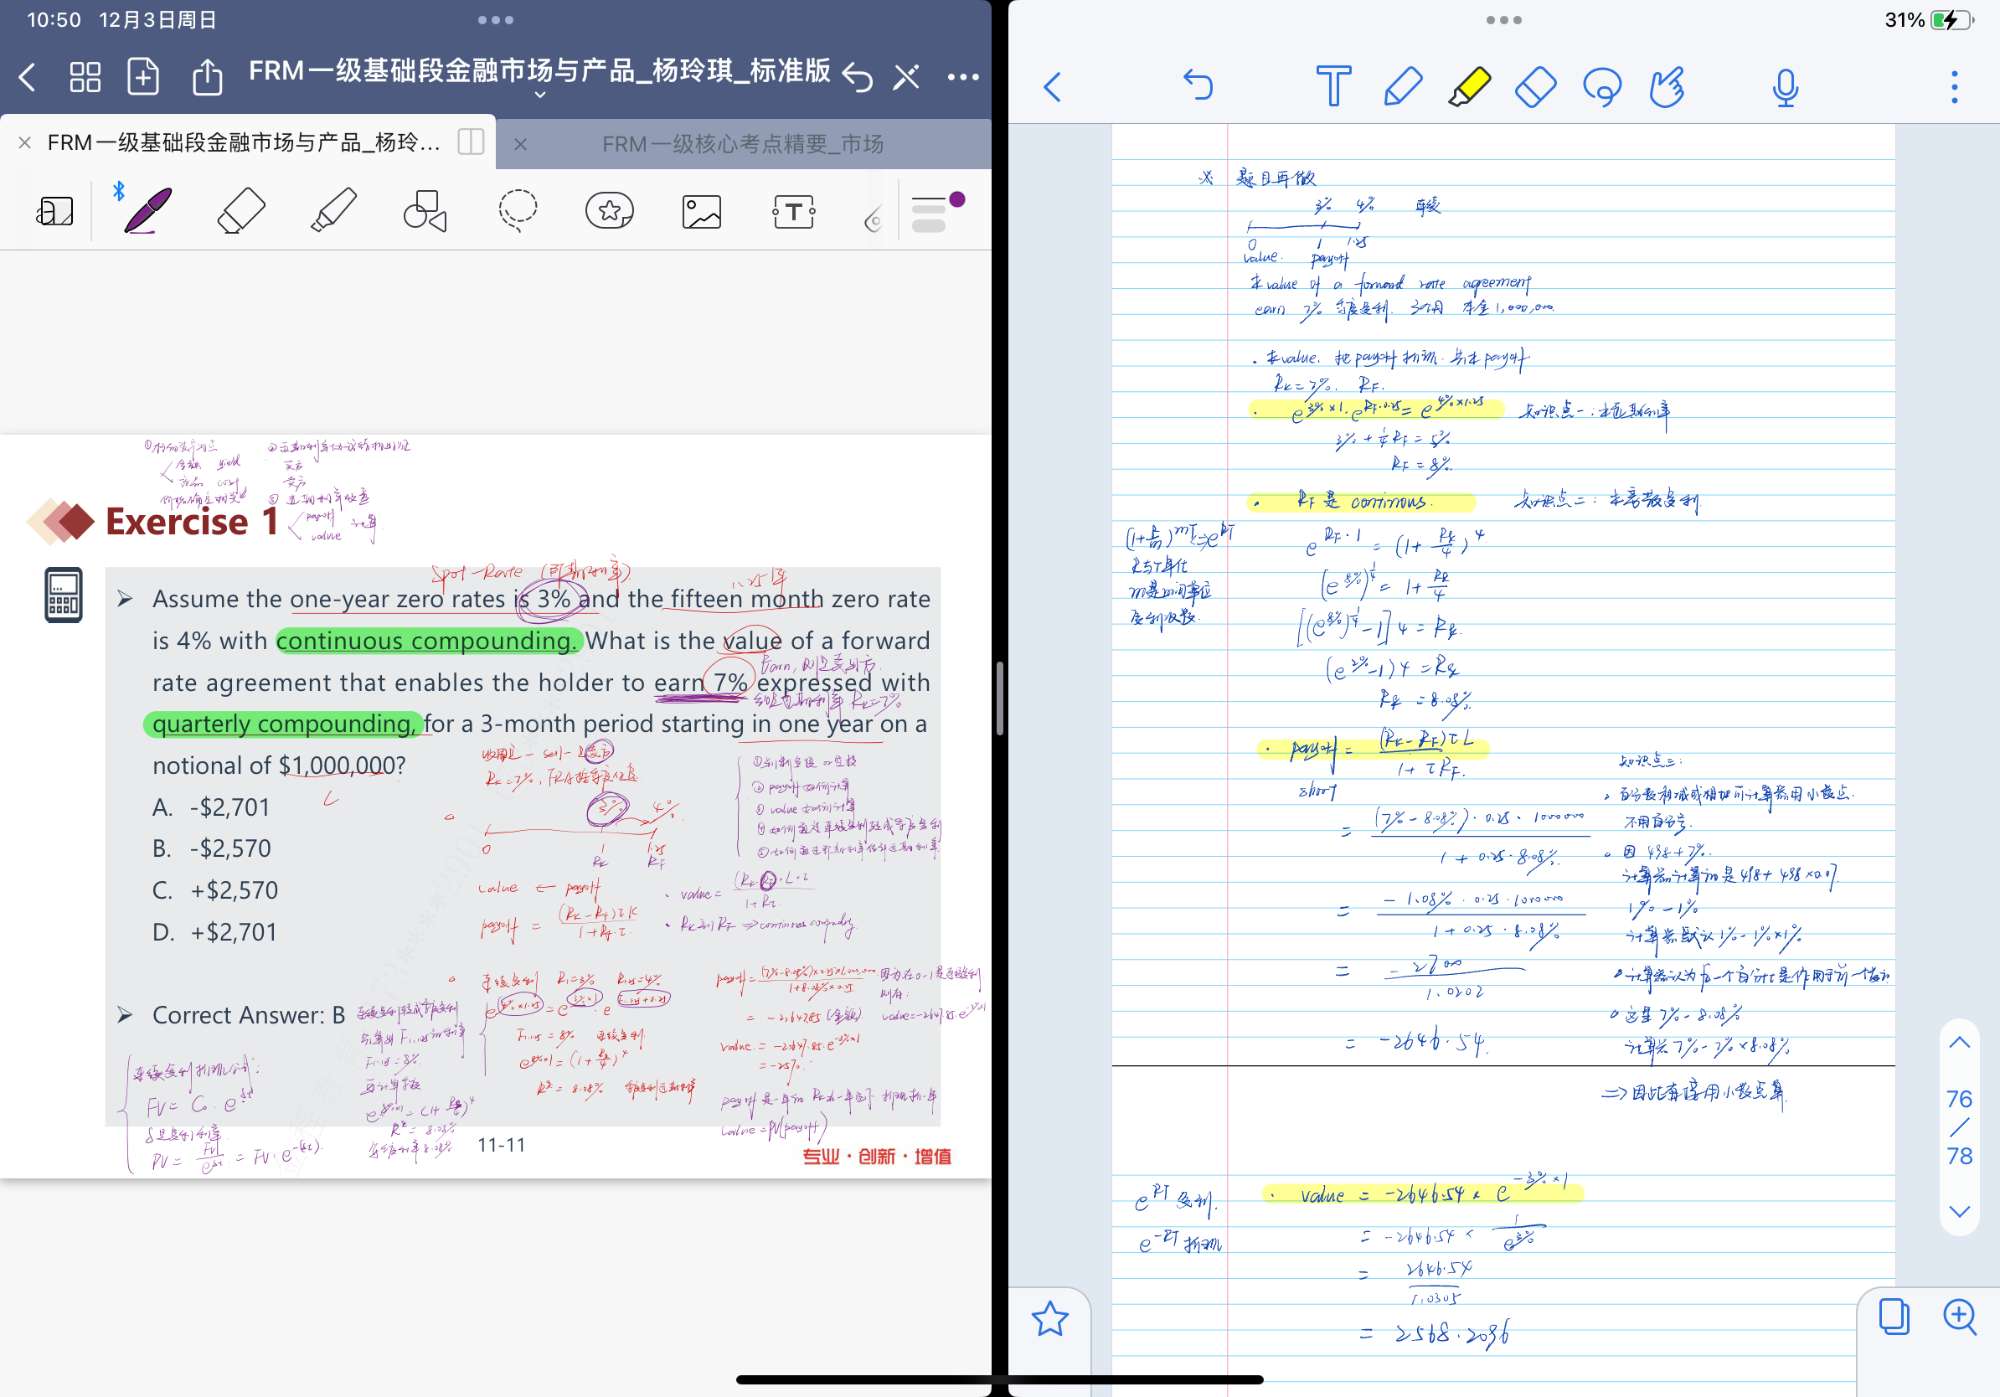Insert an image with the picture tool

click(701, 211)
